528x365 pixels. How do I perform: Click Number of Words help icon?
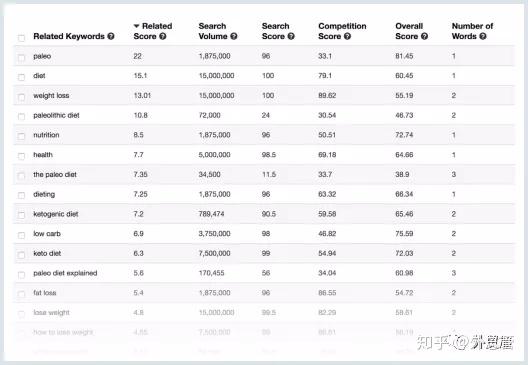(x=483, y=36)
